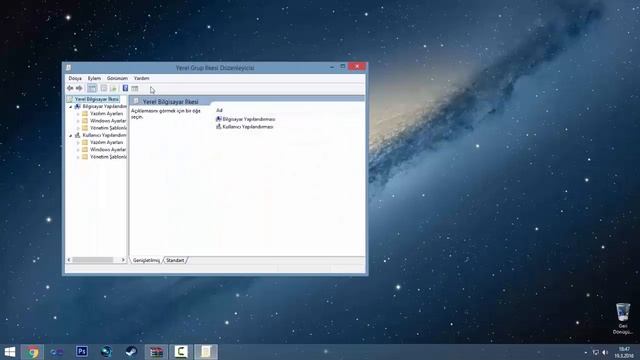640x360 pixels.
Task: Select Yazılım Ayarları under Bilgisayar Yapılandırması
Action: pos(106,114)
